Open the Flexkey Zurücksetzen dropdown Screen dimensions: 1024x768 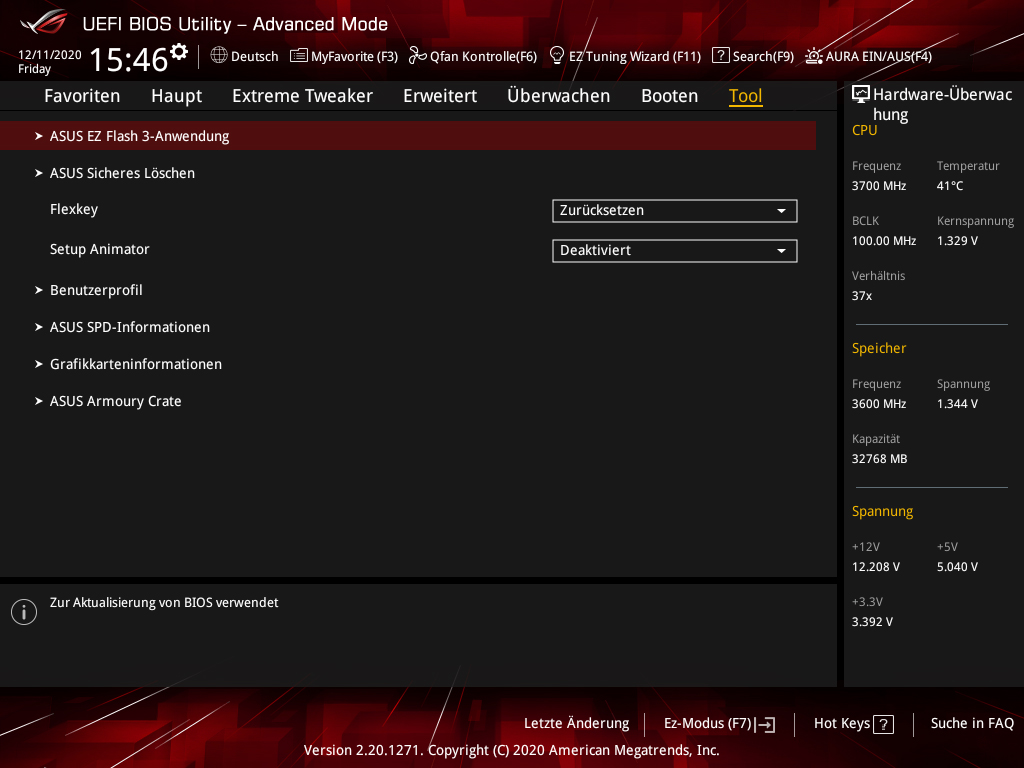click(675, 211)
